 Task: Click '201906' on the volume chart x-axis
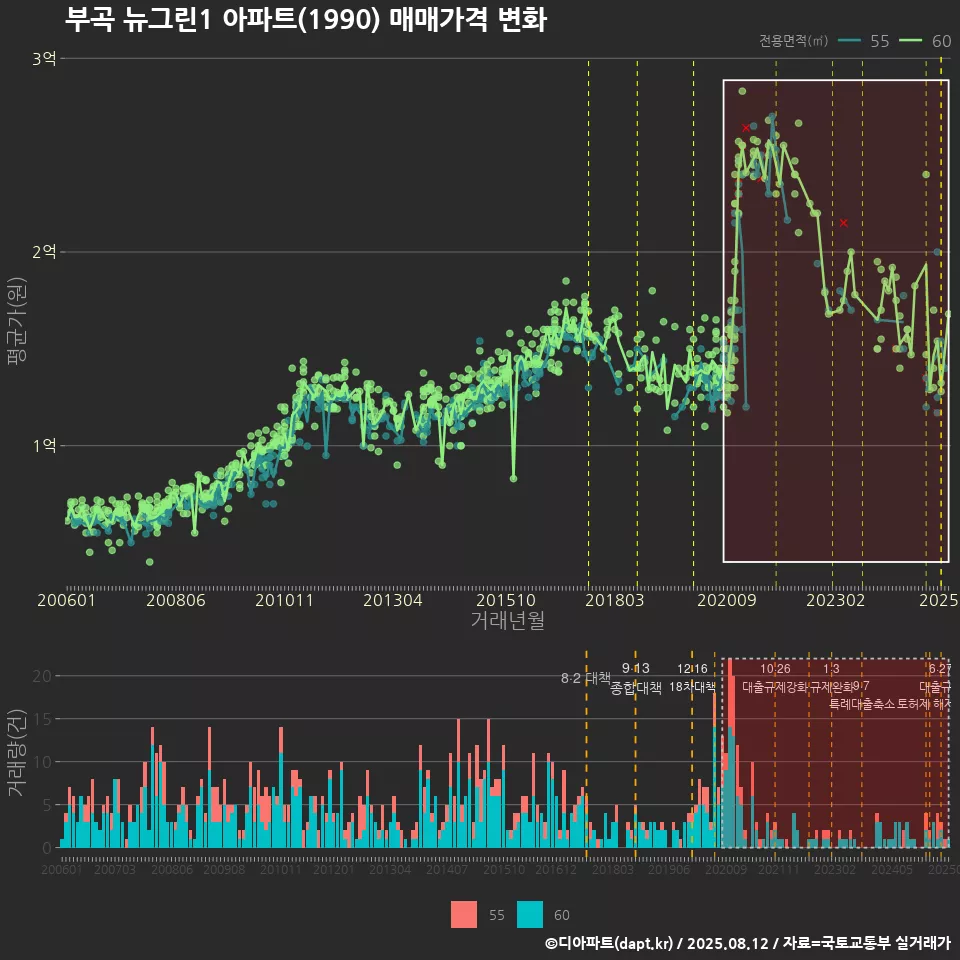[x=669, y=869]
